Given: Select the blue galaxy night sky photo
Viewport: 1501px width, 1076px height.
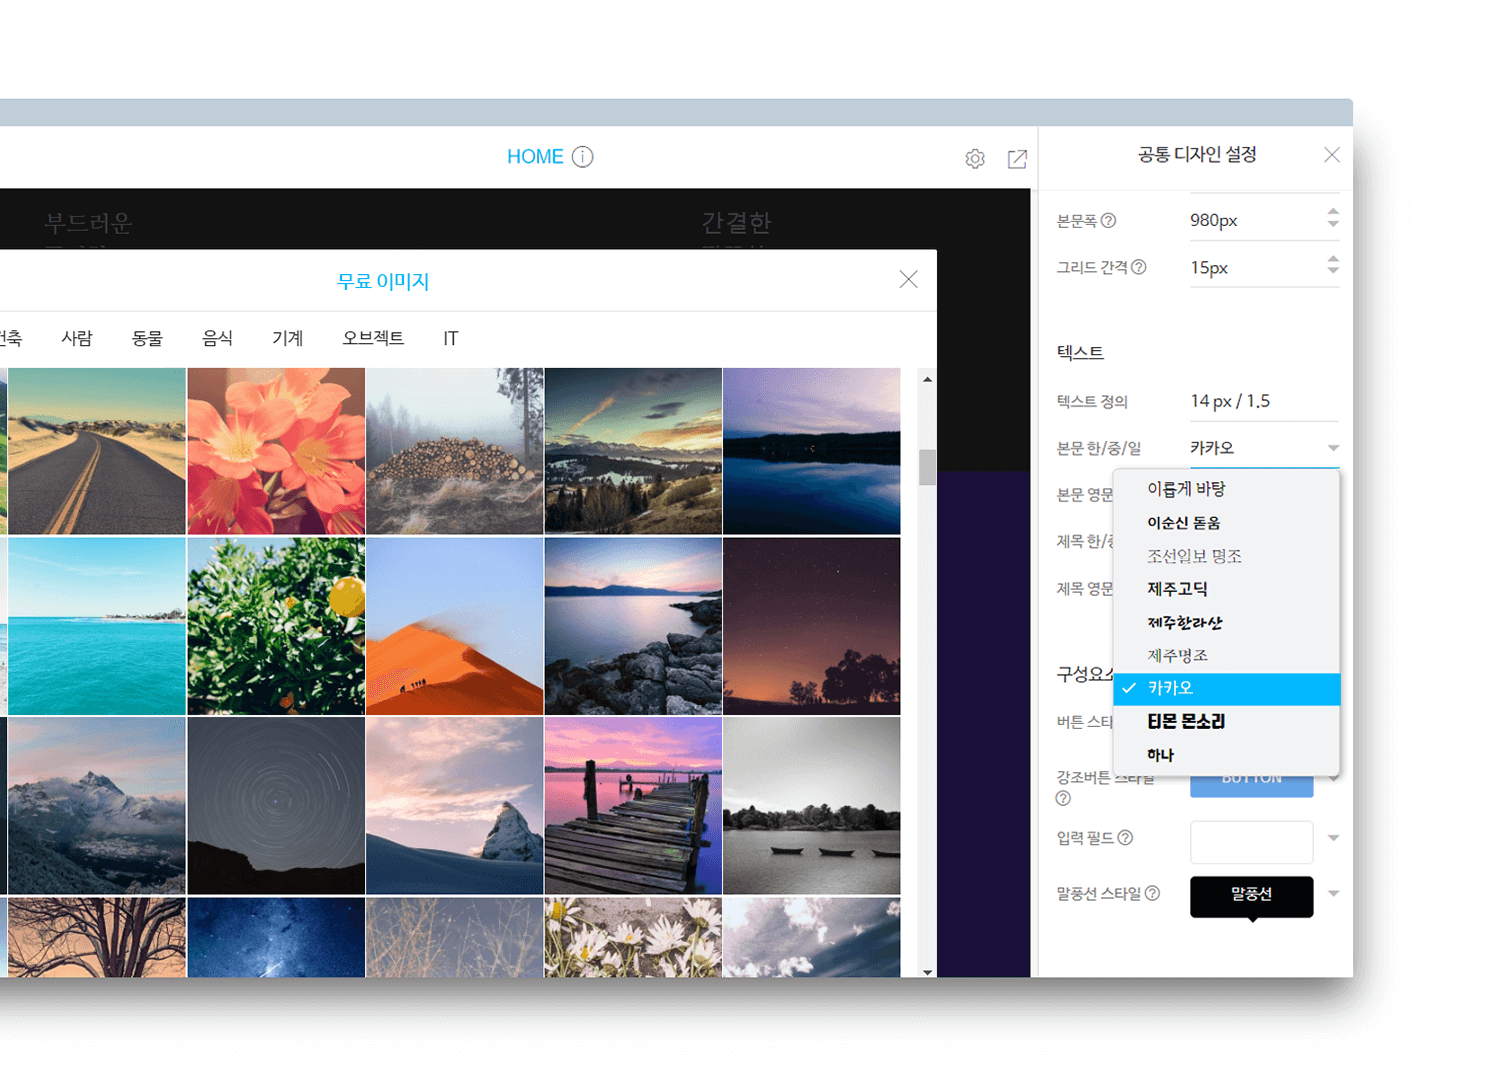Looking at the screenshot, I should tap(276, 937).
